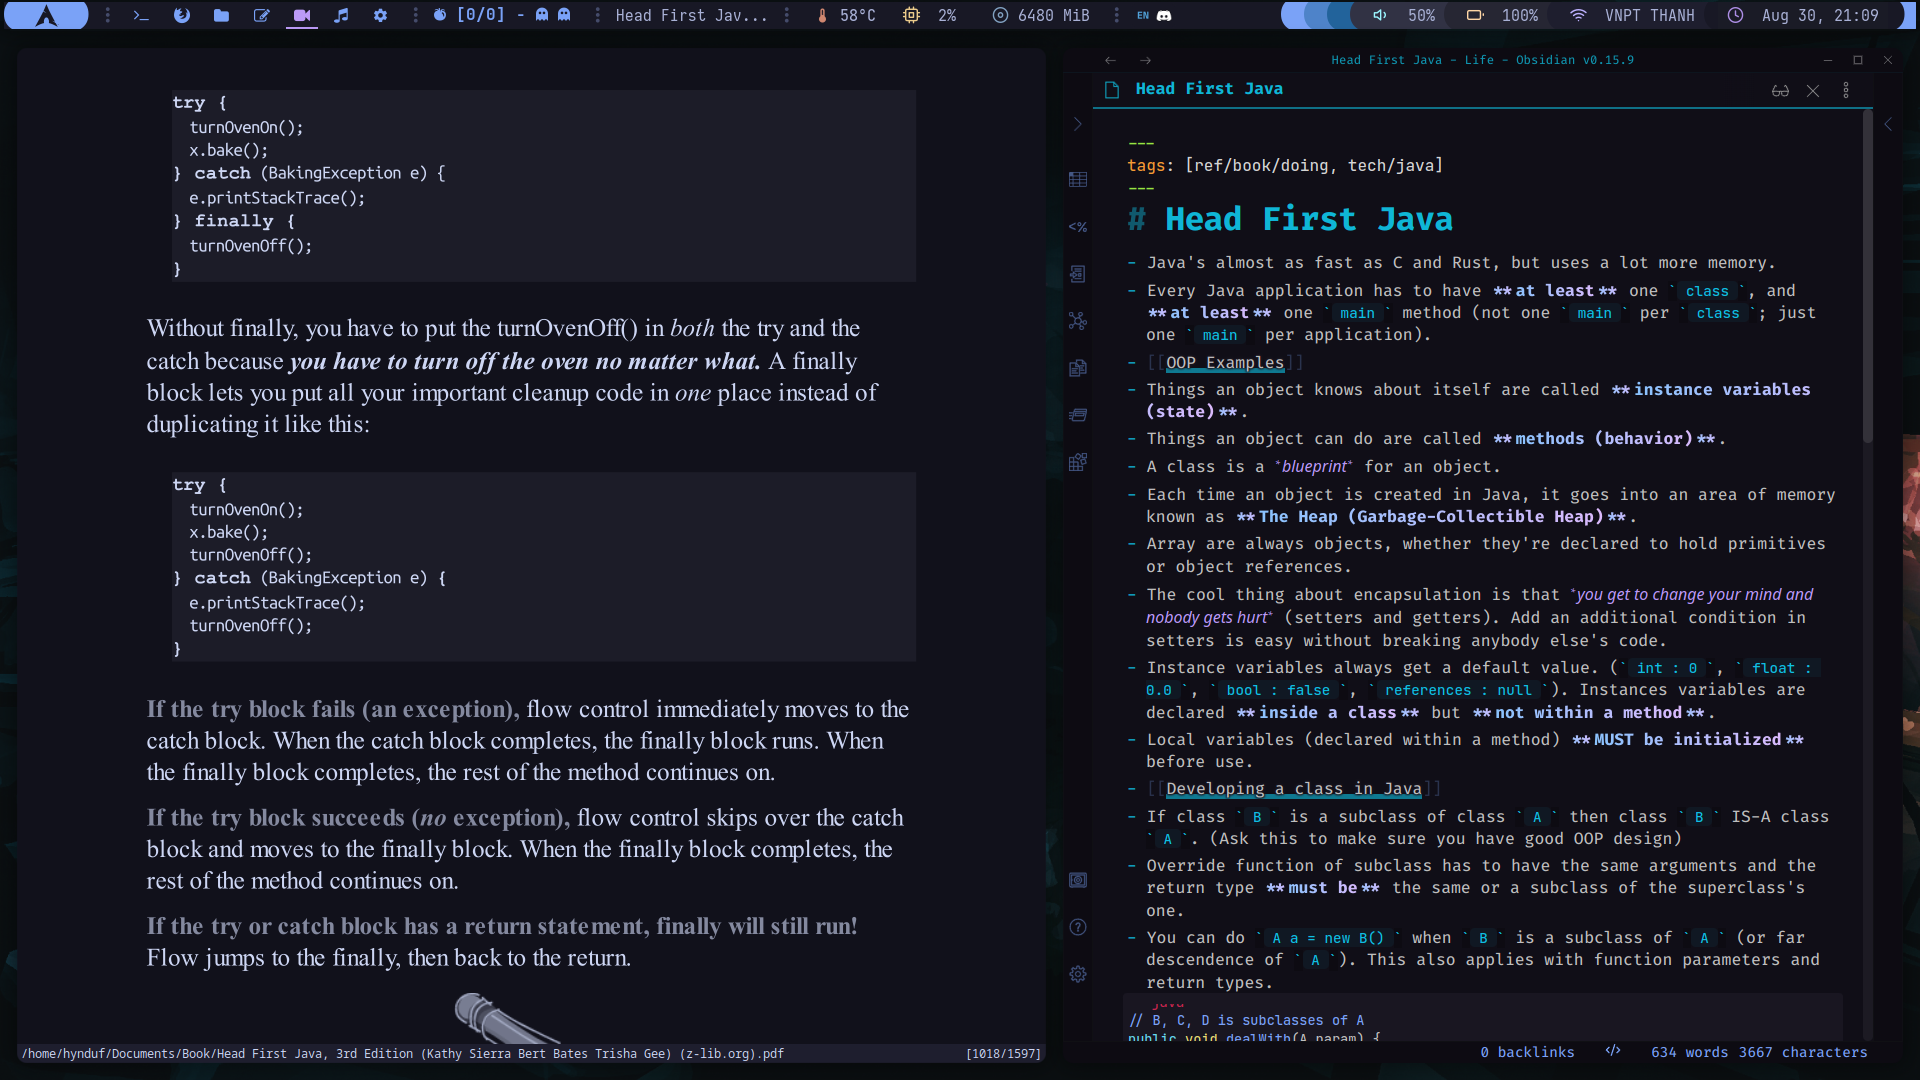Viewport: 1920px width, 1080px height.
Task: Follow the OOP Examples link
Action: [x=1224, y=363]
